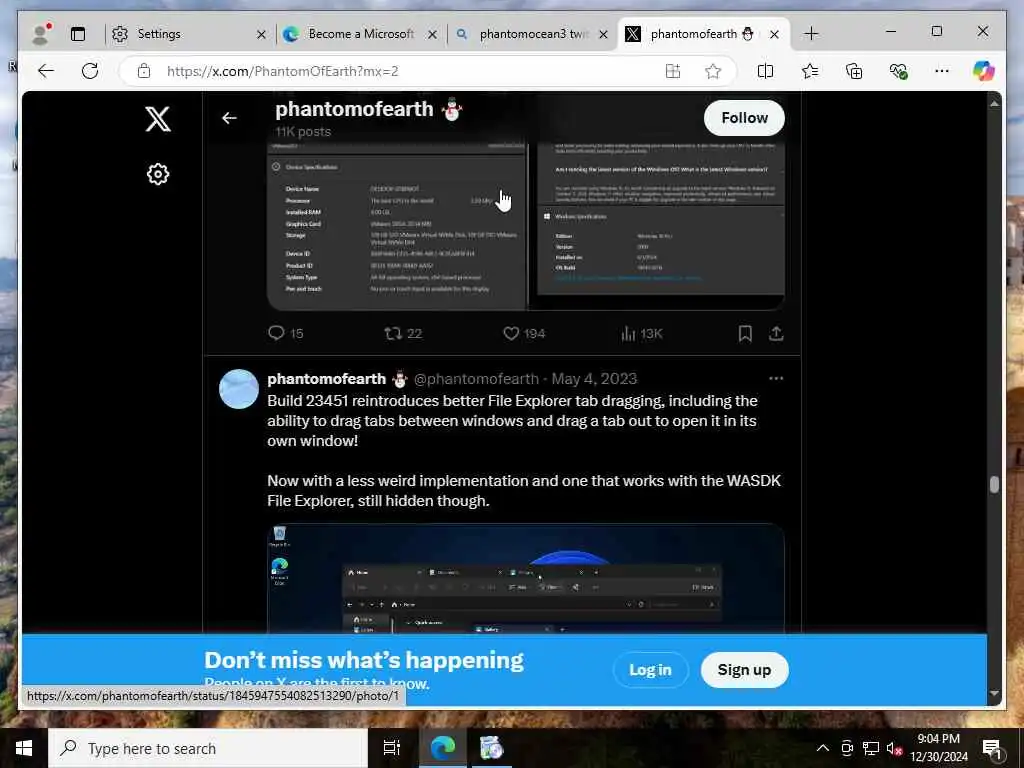Screen dimensions: 1024x768
Task: Open the network tray icon
Action: (x=871, y=748)
